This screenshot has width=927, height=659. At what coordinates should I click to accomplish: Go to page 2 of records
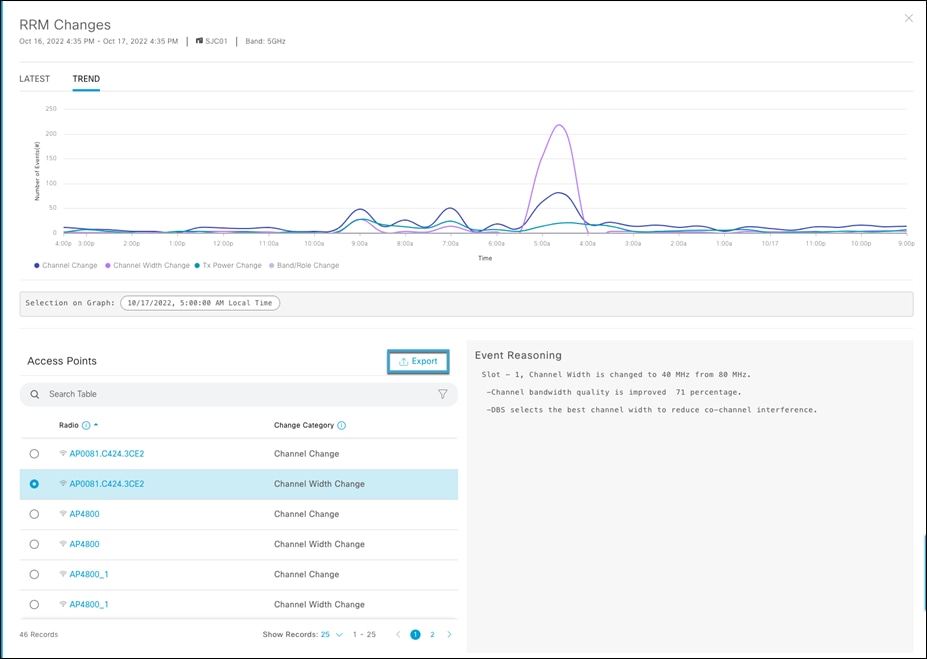pos(432,635)
